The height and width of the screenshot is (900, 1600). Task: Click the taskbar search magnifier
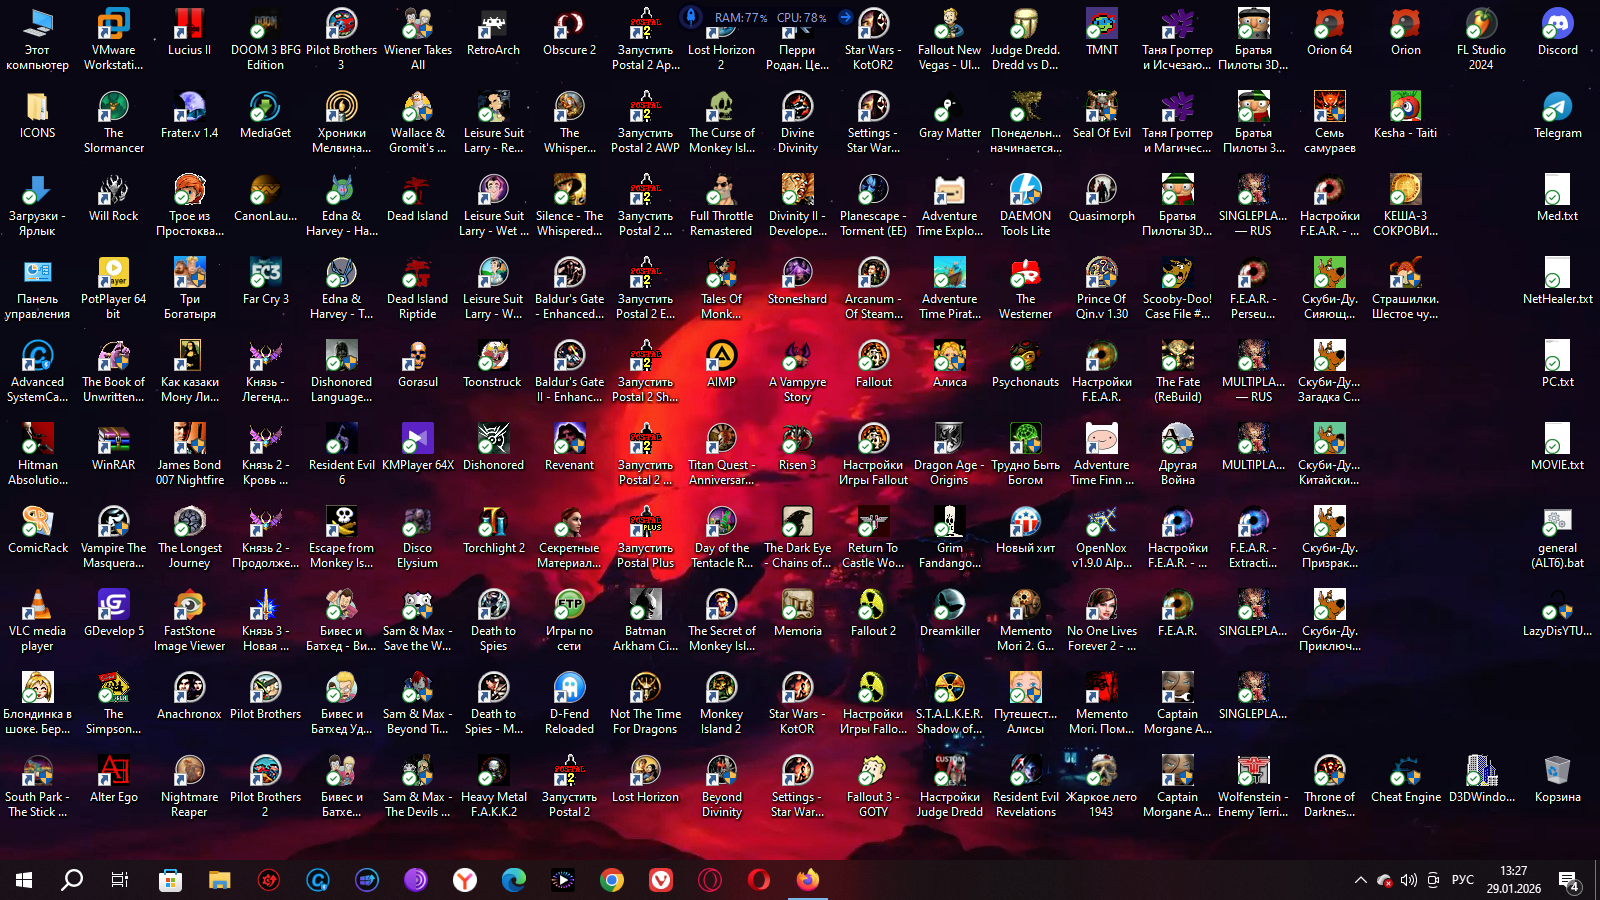[x=72, y=880]
